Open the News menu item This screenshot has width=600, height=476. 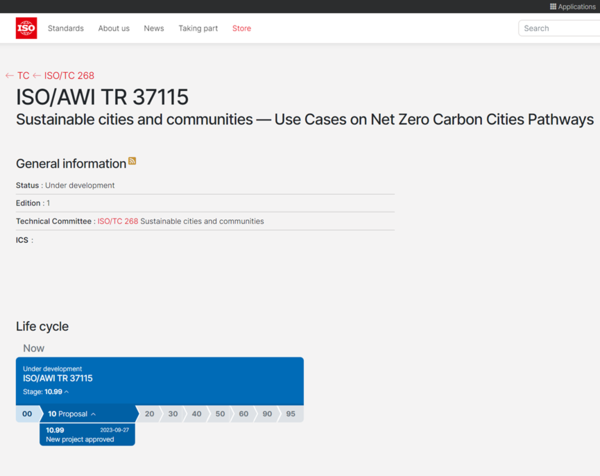pyautogui.click(x=154, y=28)
